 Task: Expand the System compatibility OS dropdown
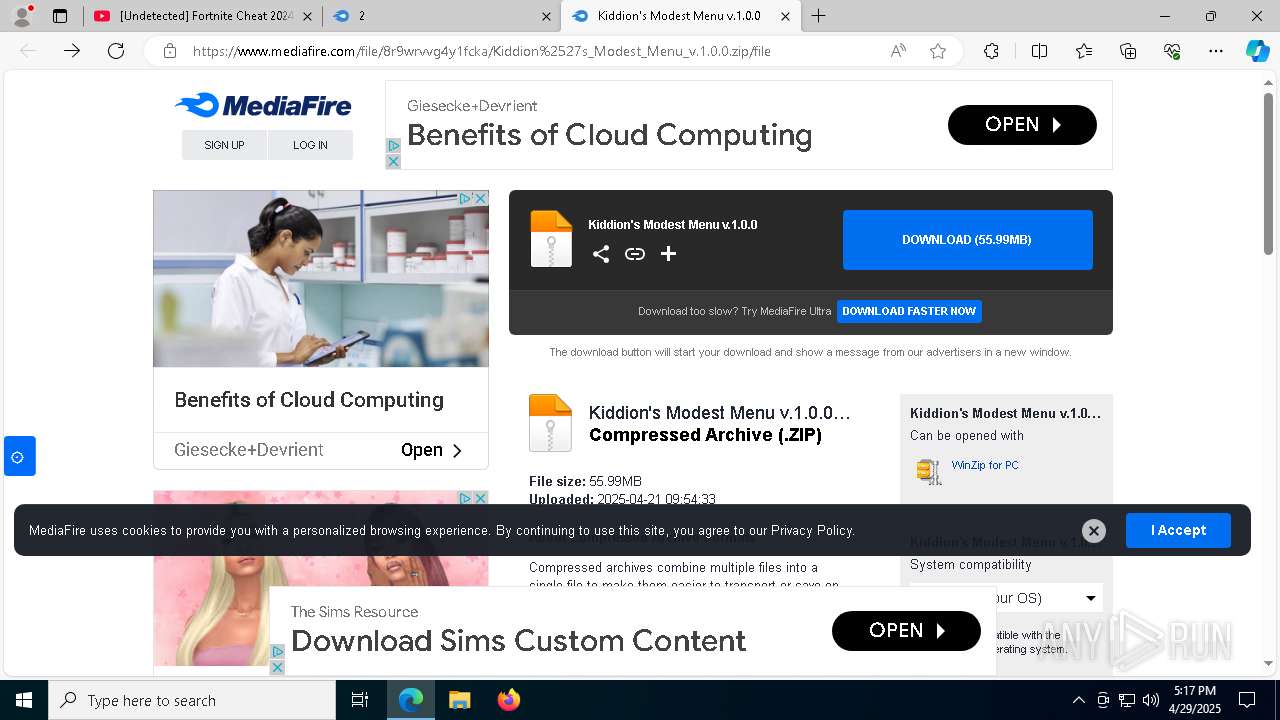pos(1006,598)
